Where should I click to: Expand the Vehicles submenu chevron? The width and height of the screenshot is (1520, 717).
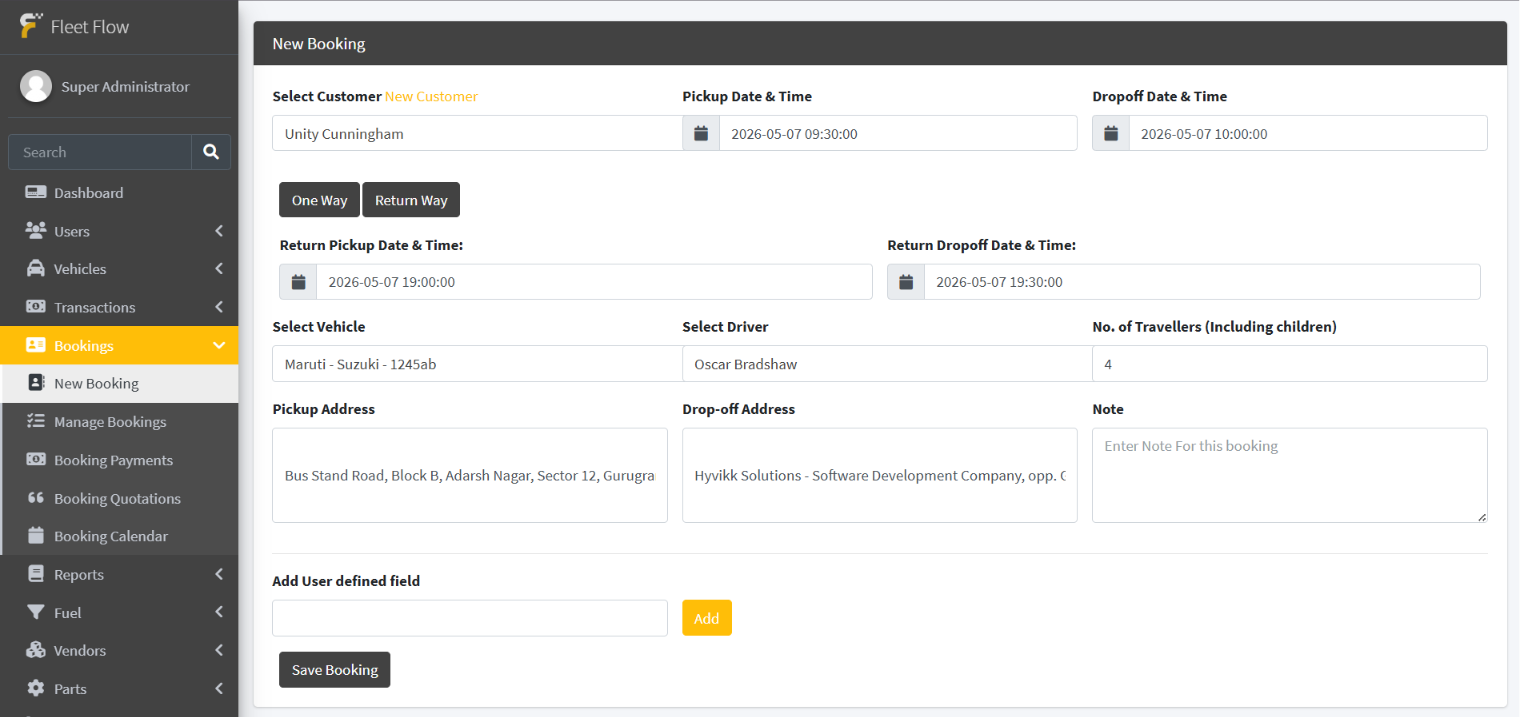[219, 269]
